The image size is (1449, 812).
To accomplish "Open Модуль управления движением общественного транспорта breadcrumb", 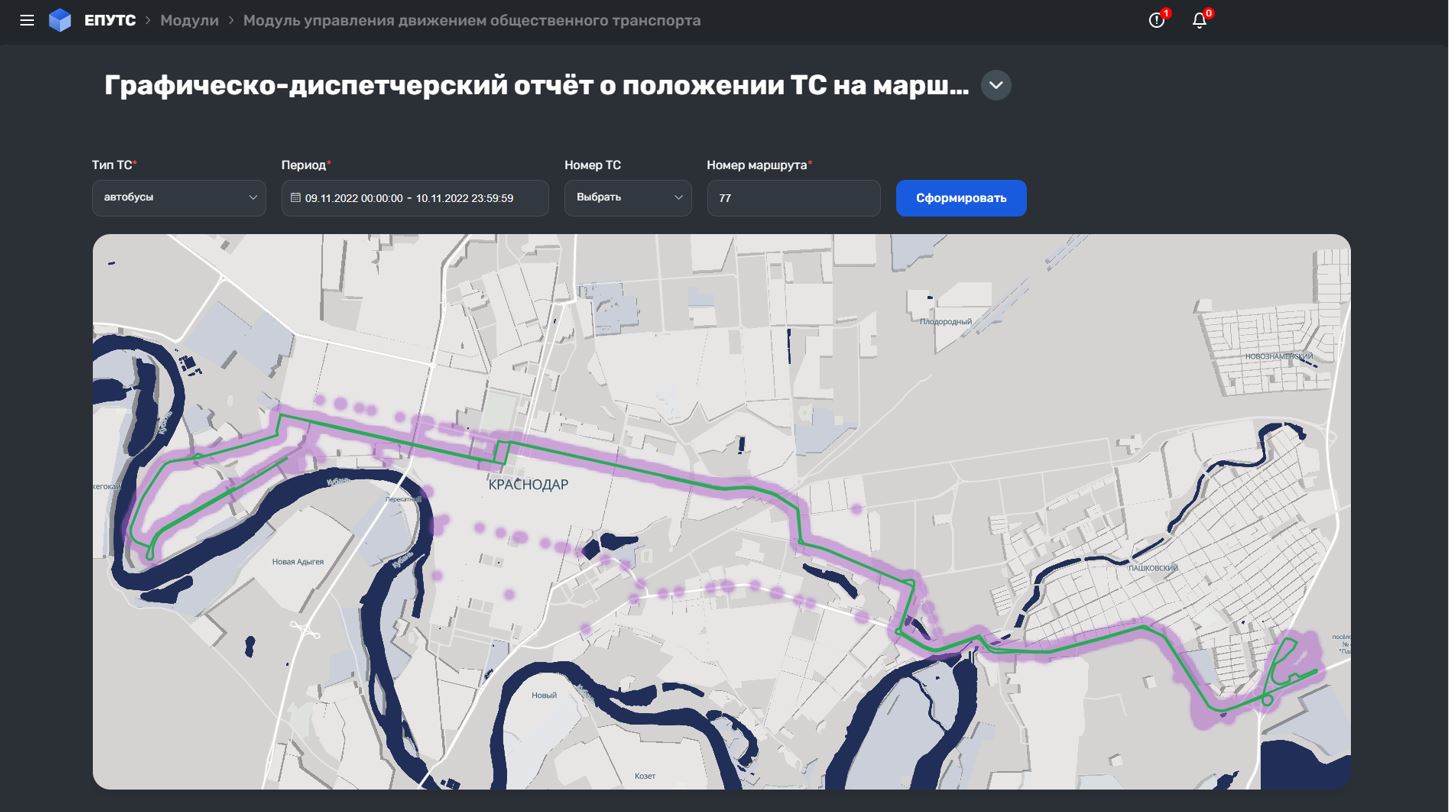I will point(471,20).
